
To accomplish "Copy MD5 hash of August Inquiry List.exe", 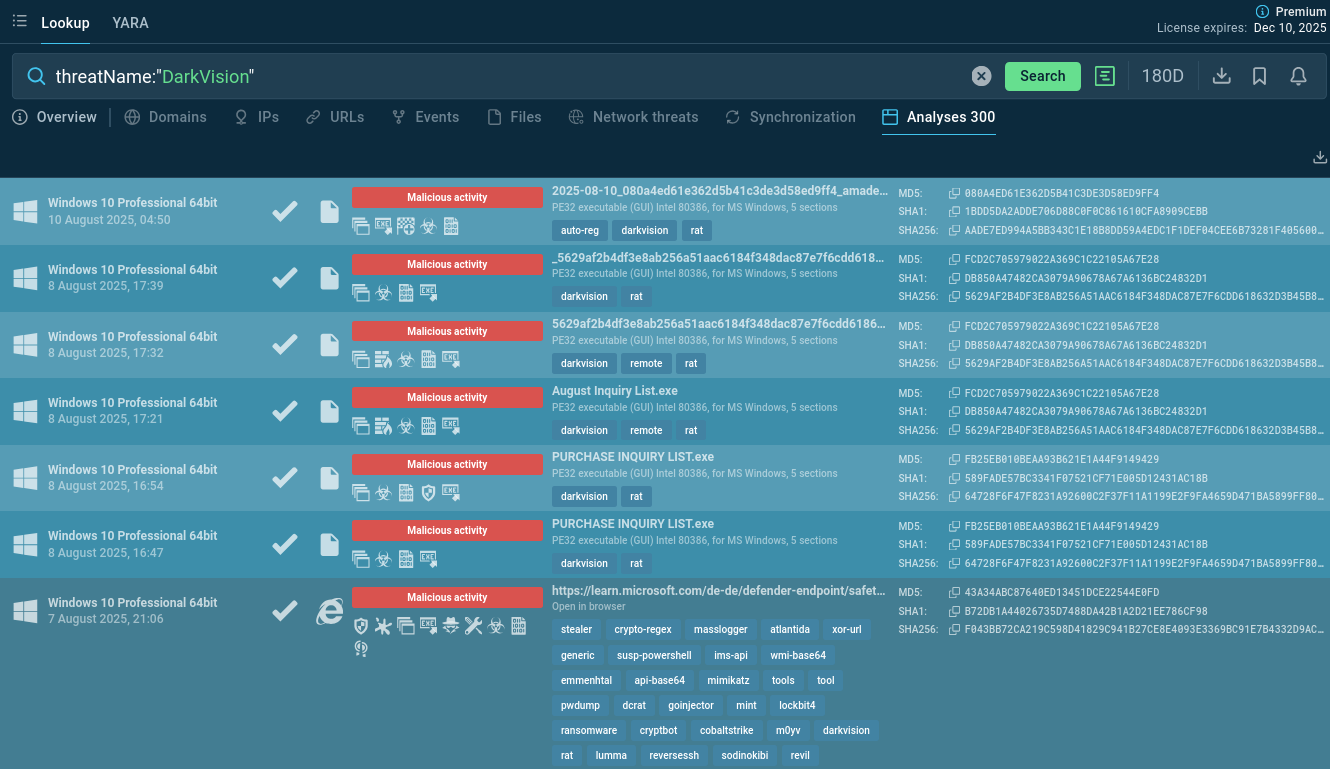I will pyautogui.click(x=955, y=393).
